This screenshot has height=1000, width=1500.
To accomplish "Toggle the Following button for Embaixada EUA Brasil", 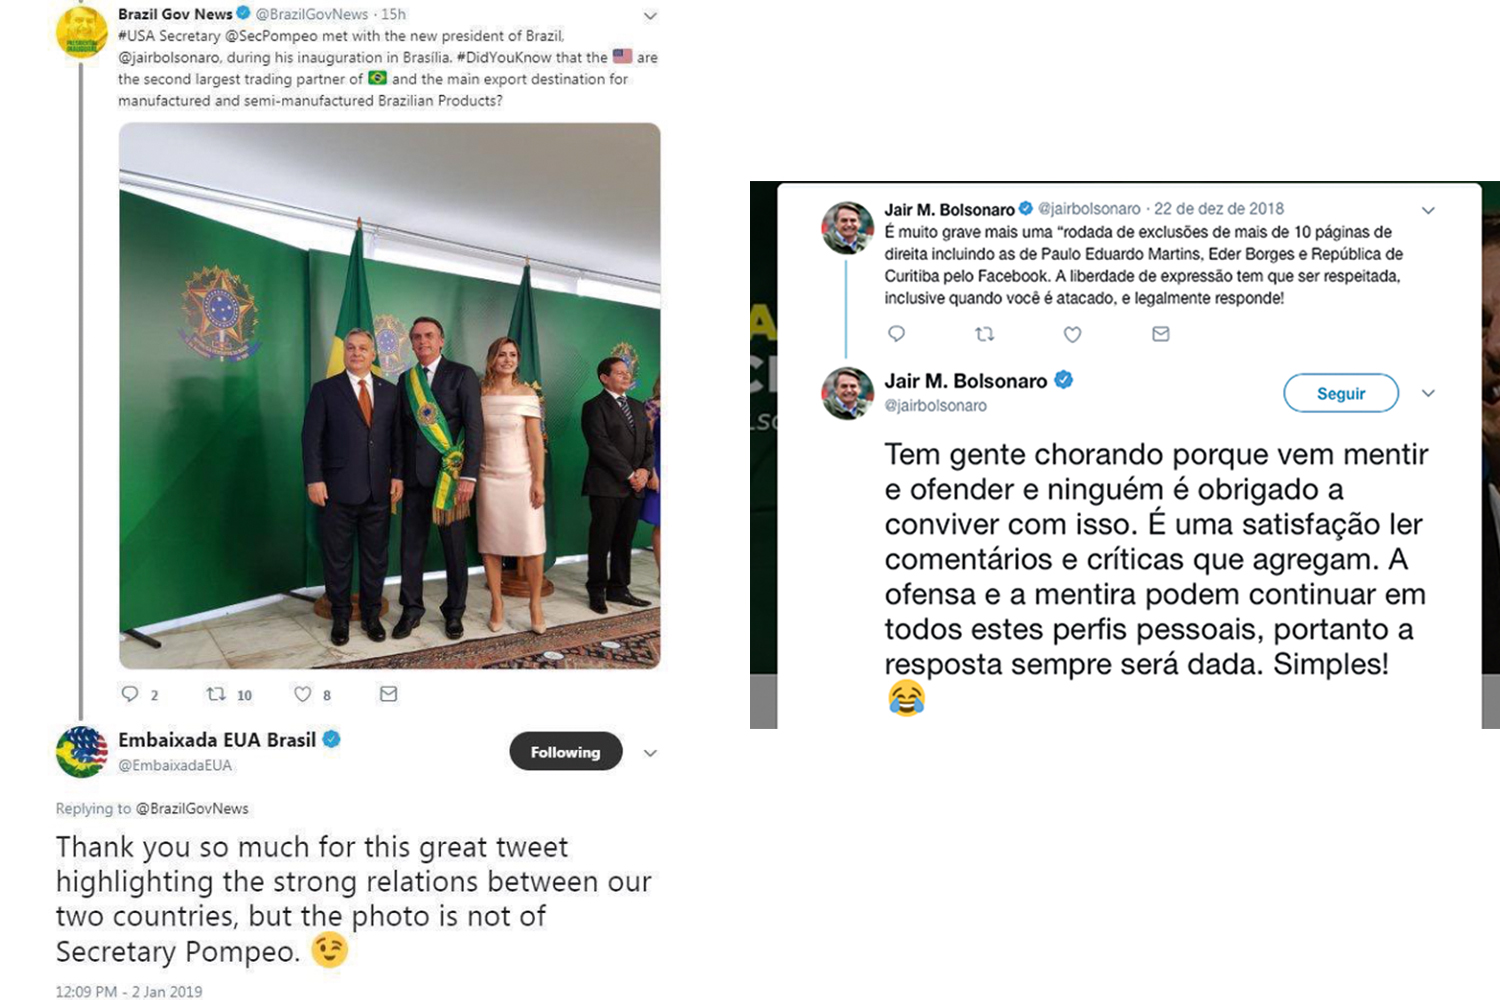I will click(566, 752).
